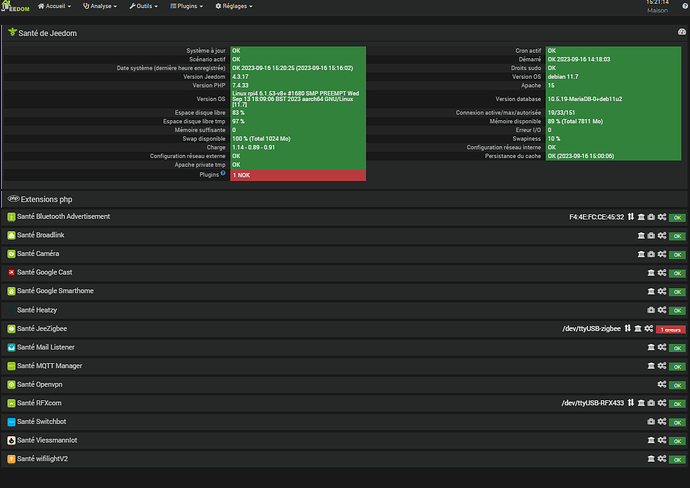Click the medkit icon on Santé Caméra row
The height and width of the screenshot is (488, 690).
point(651,254)
